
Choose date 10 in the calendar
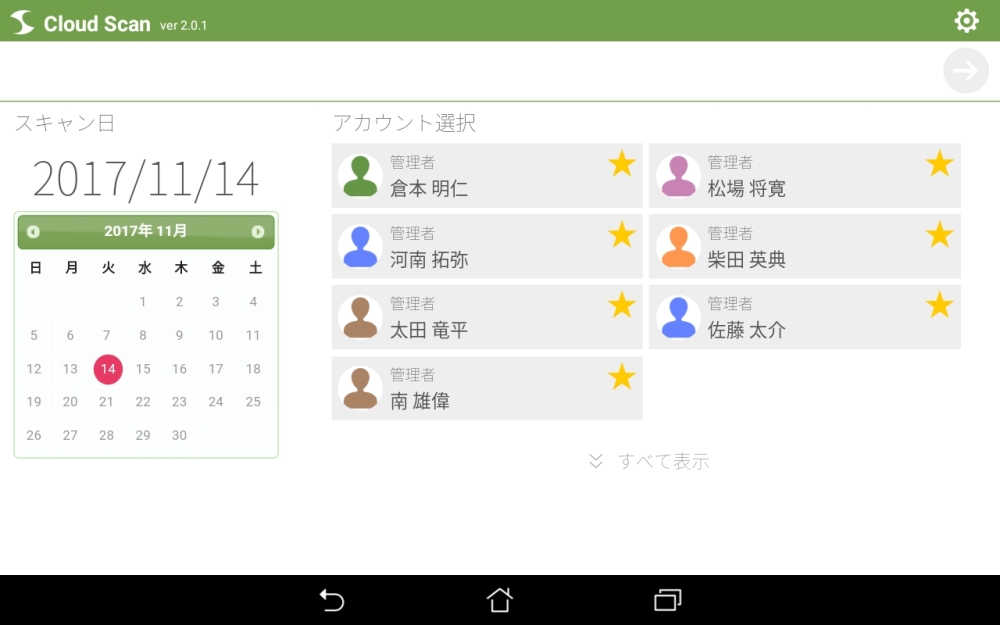coord(216,335)
